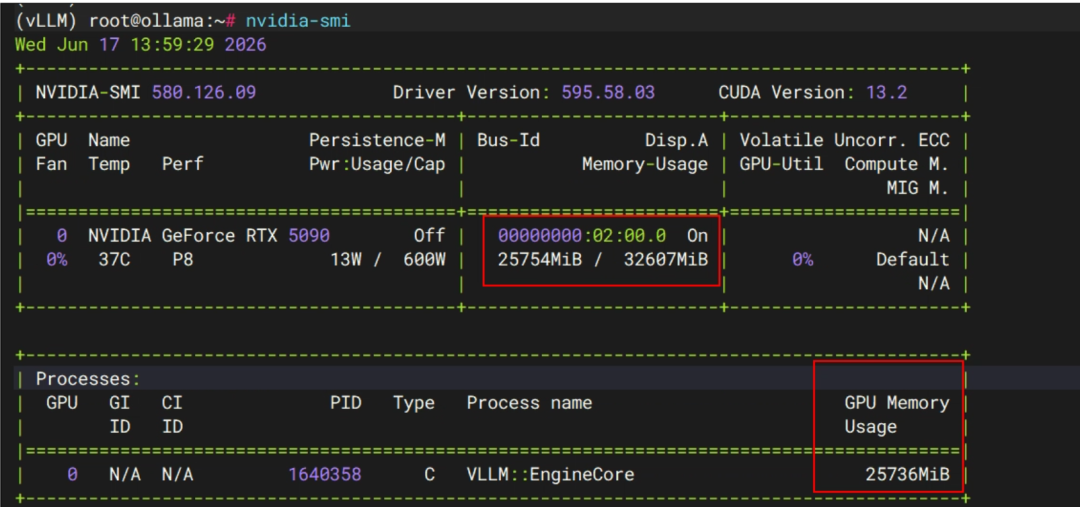The image size is (1080, 507).
Task: Click the process memory 25736MiB
Action: [908, 475]
